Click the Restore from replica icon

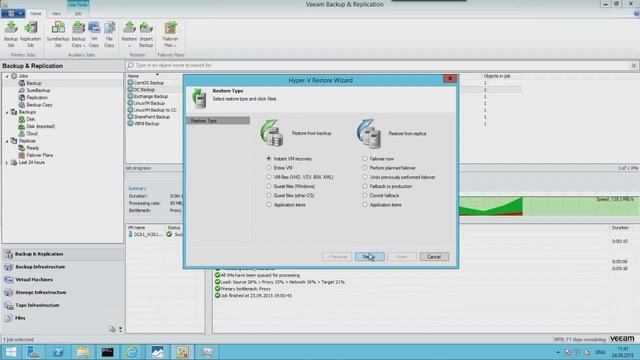369,133
